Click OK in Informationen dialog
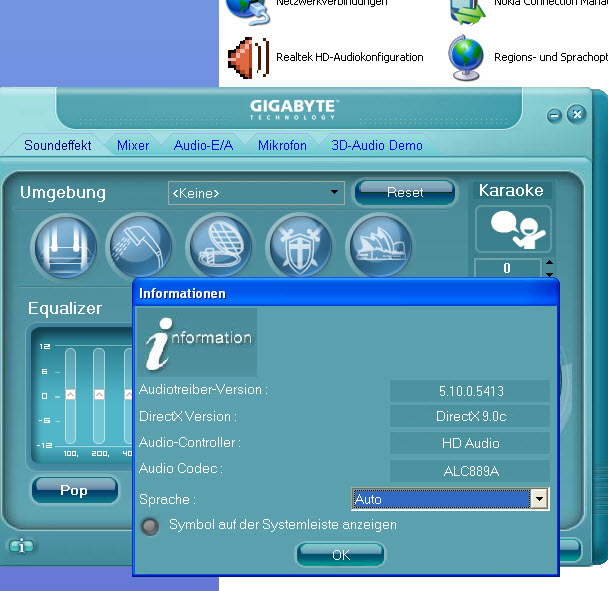The image size is (608, 591). click(x=341, y=555)
